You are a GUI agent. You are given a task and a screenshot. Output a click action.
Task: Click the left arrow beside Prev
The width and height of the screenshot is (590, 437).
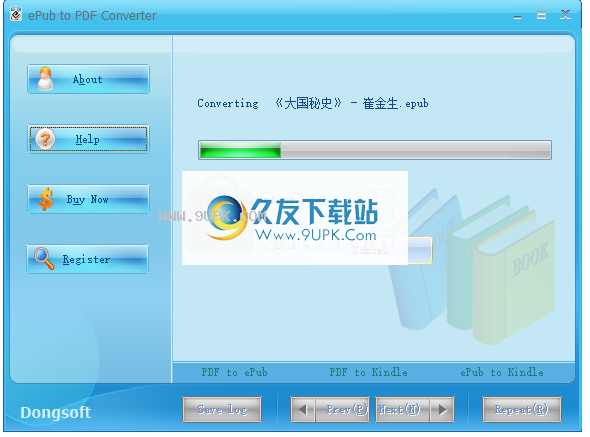click(303, 410)
